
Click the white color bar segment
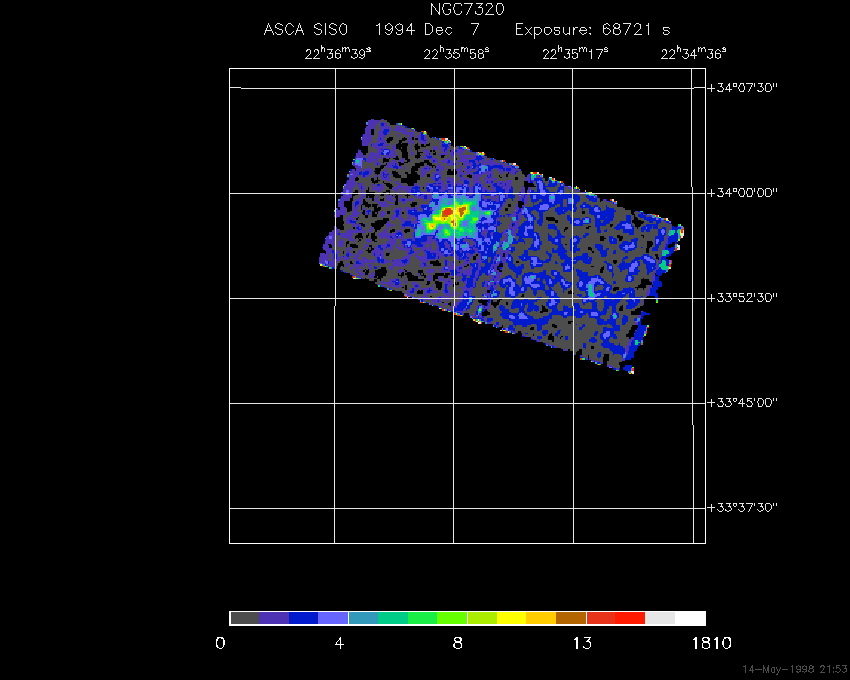[690, 618]
